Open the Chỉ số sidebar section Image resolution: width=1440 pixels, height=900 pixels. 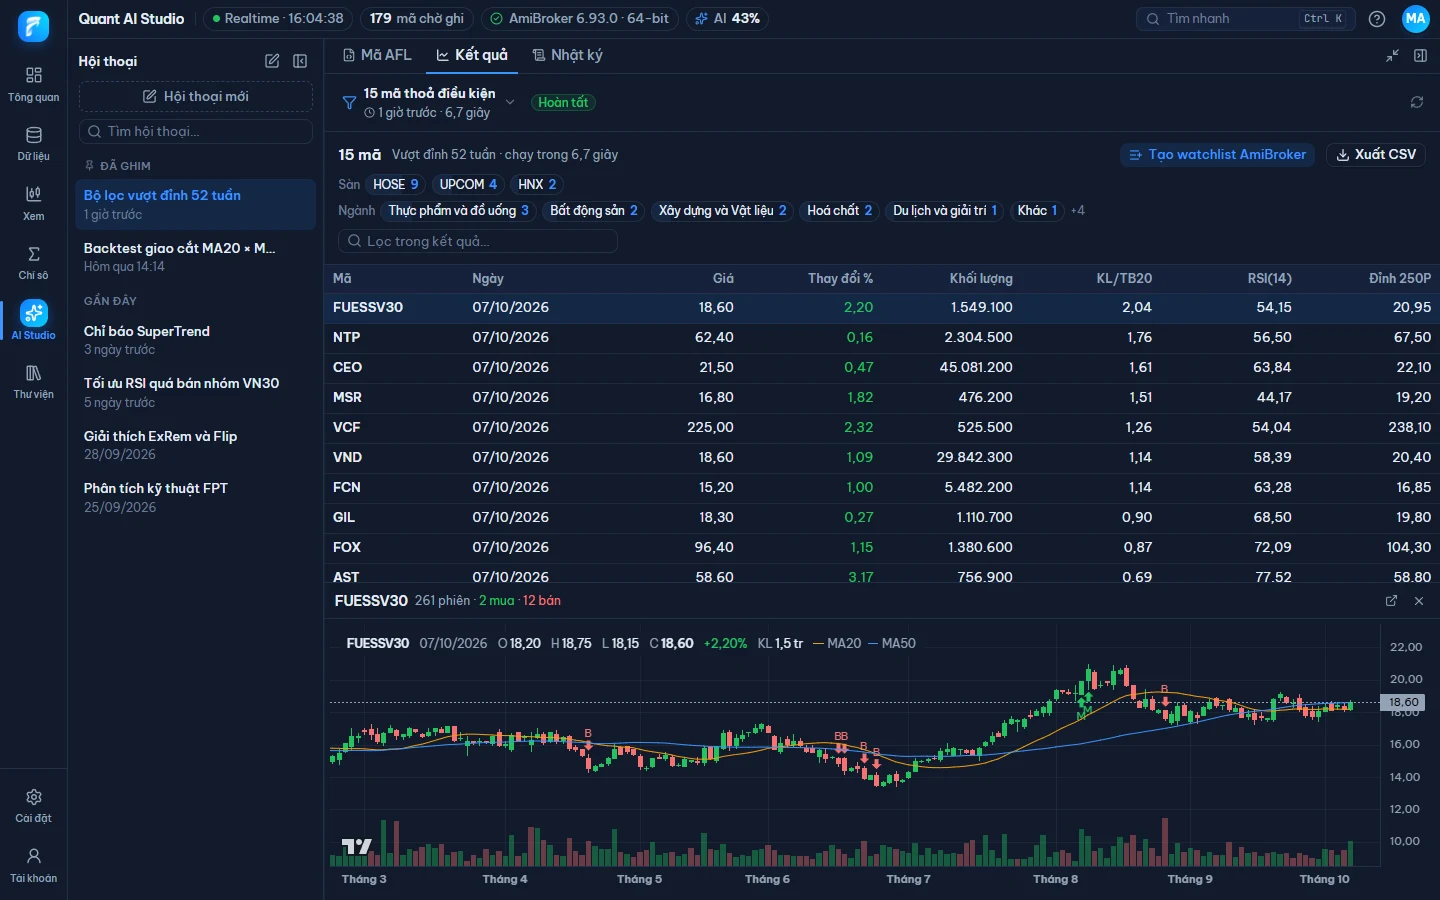33,262
